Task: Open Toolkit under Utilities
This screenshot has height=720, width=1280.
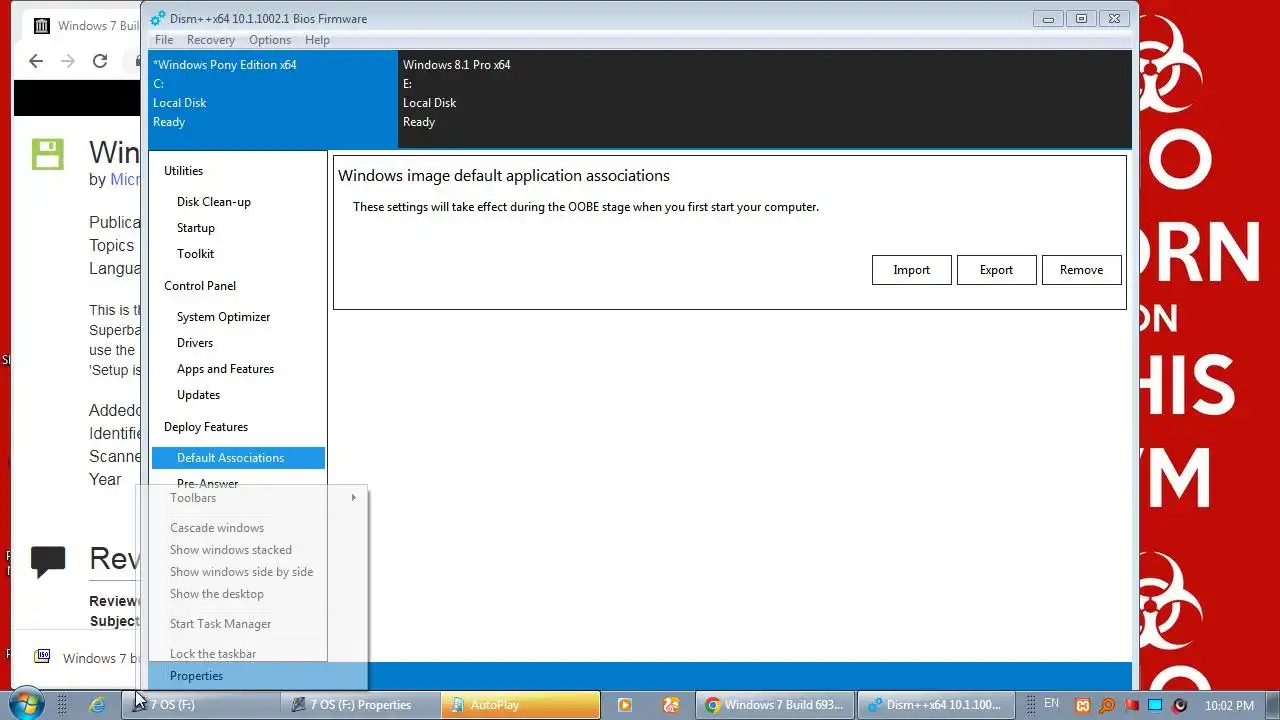Action: click(195, 254)
